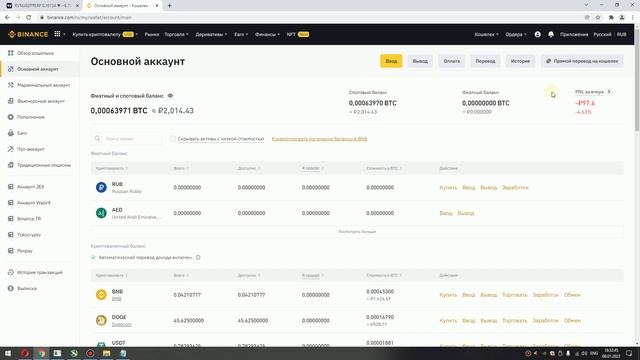Click Заработок in the RUB row
Viewport: 640px width, 360px height.
point(515,187)
